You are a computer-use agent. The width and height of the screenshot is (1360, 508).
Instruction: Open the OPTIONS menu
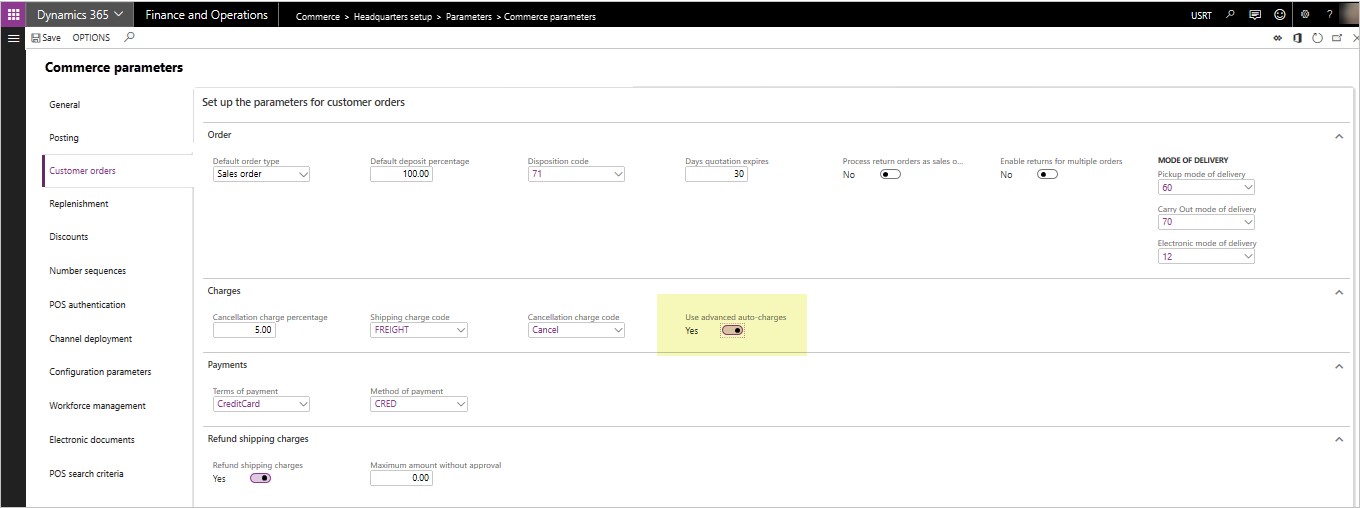click(x=91, y=38)
